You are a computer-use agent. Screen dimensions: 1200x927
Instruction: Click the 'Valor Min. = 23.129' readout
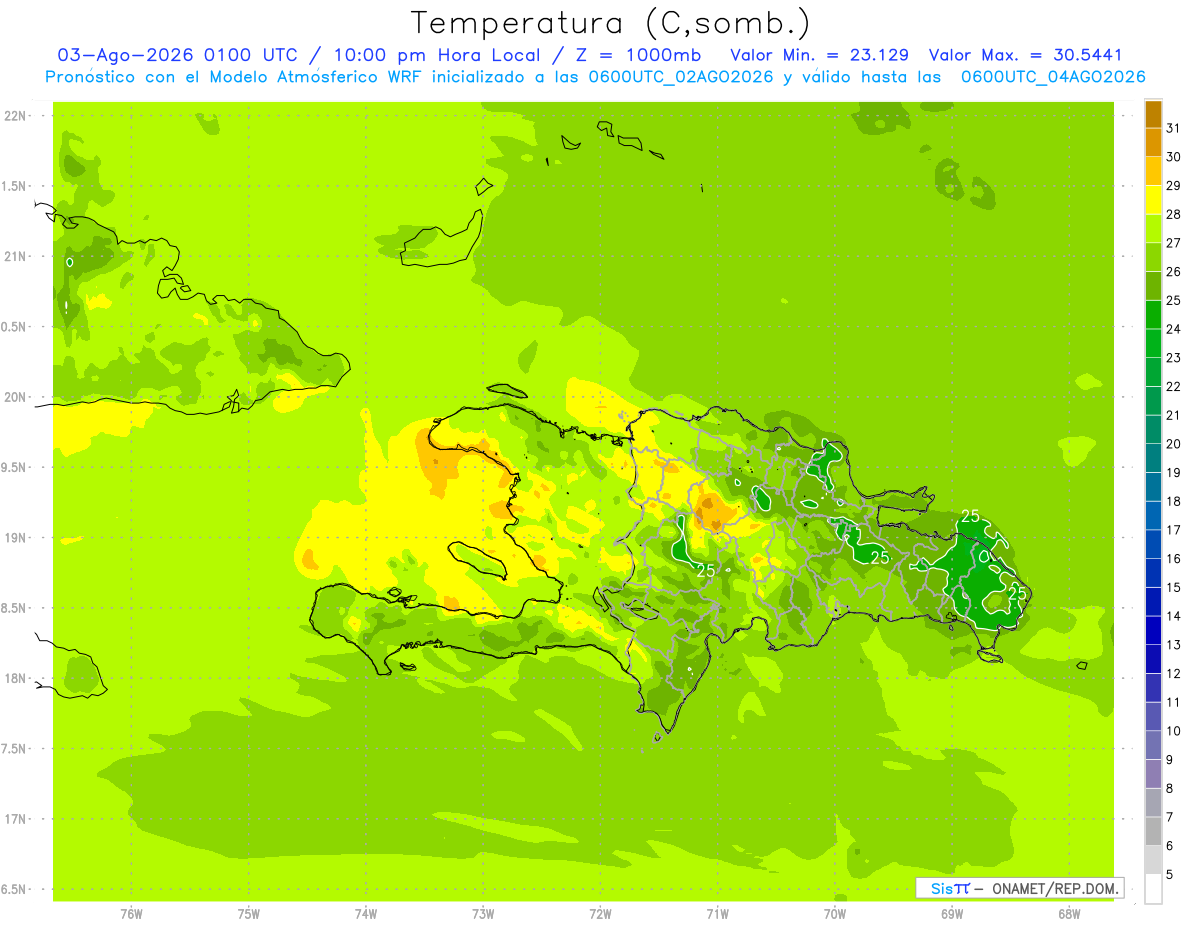[819, 55]
